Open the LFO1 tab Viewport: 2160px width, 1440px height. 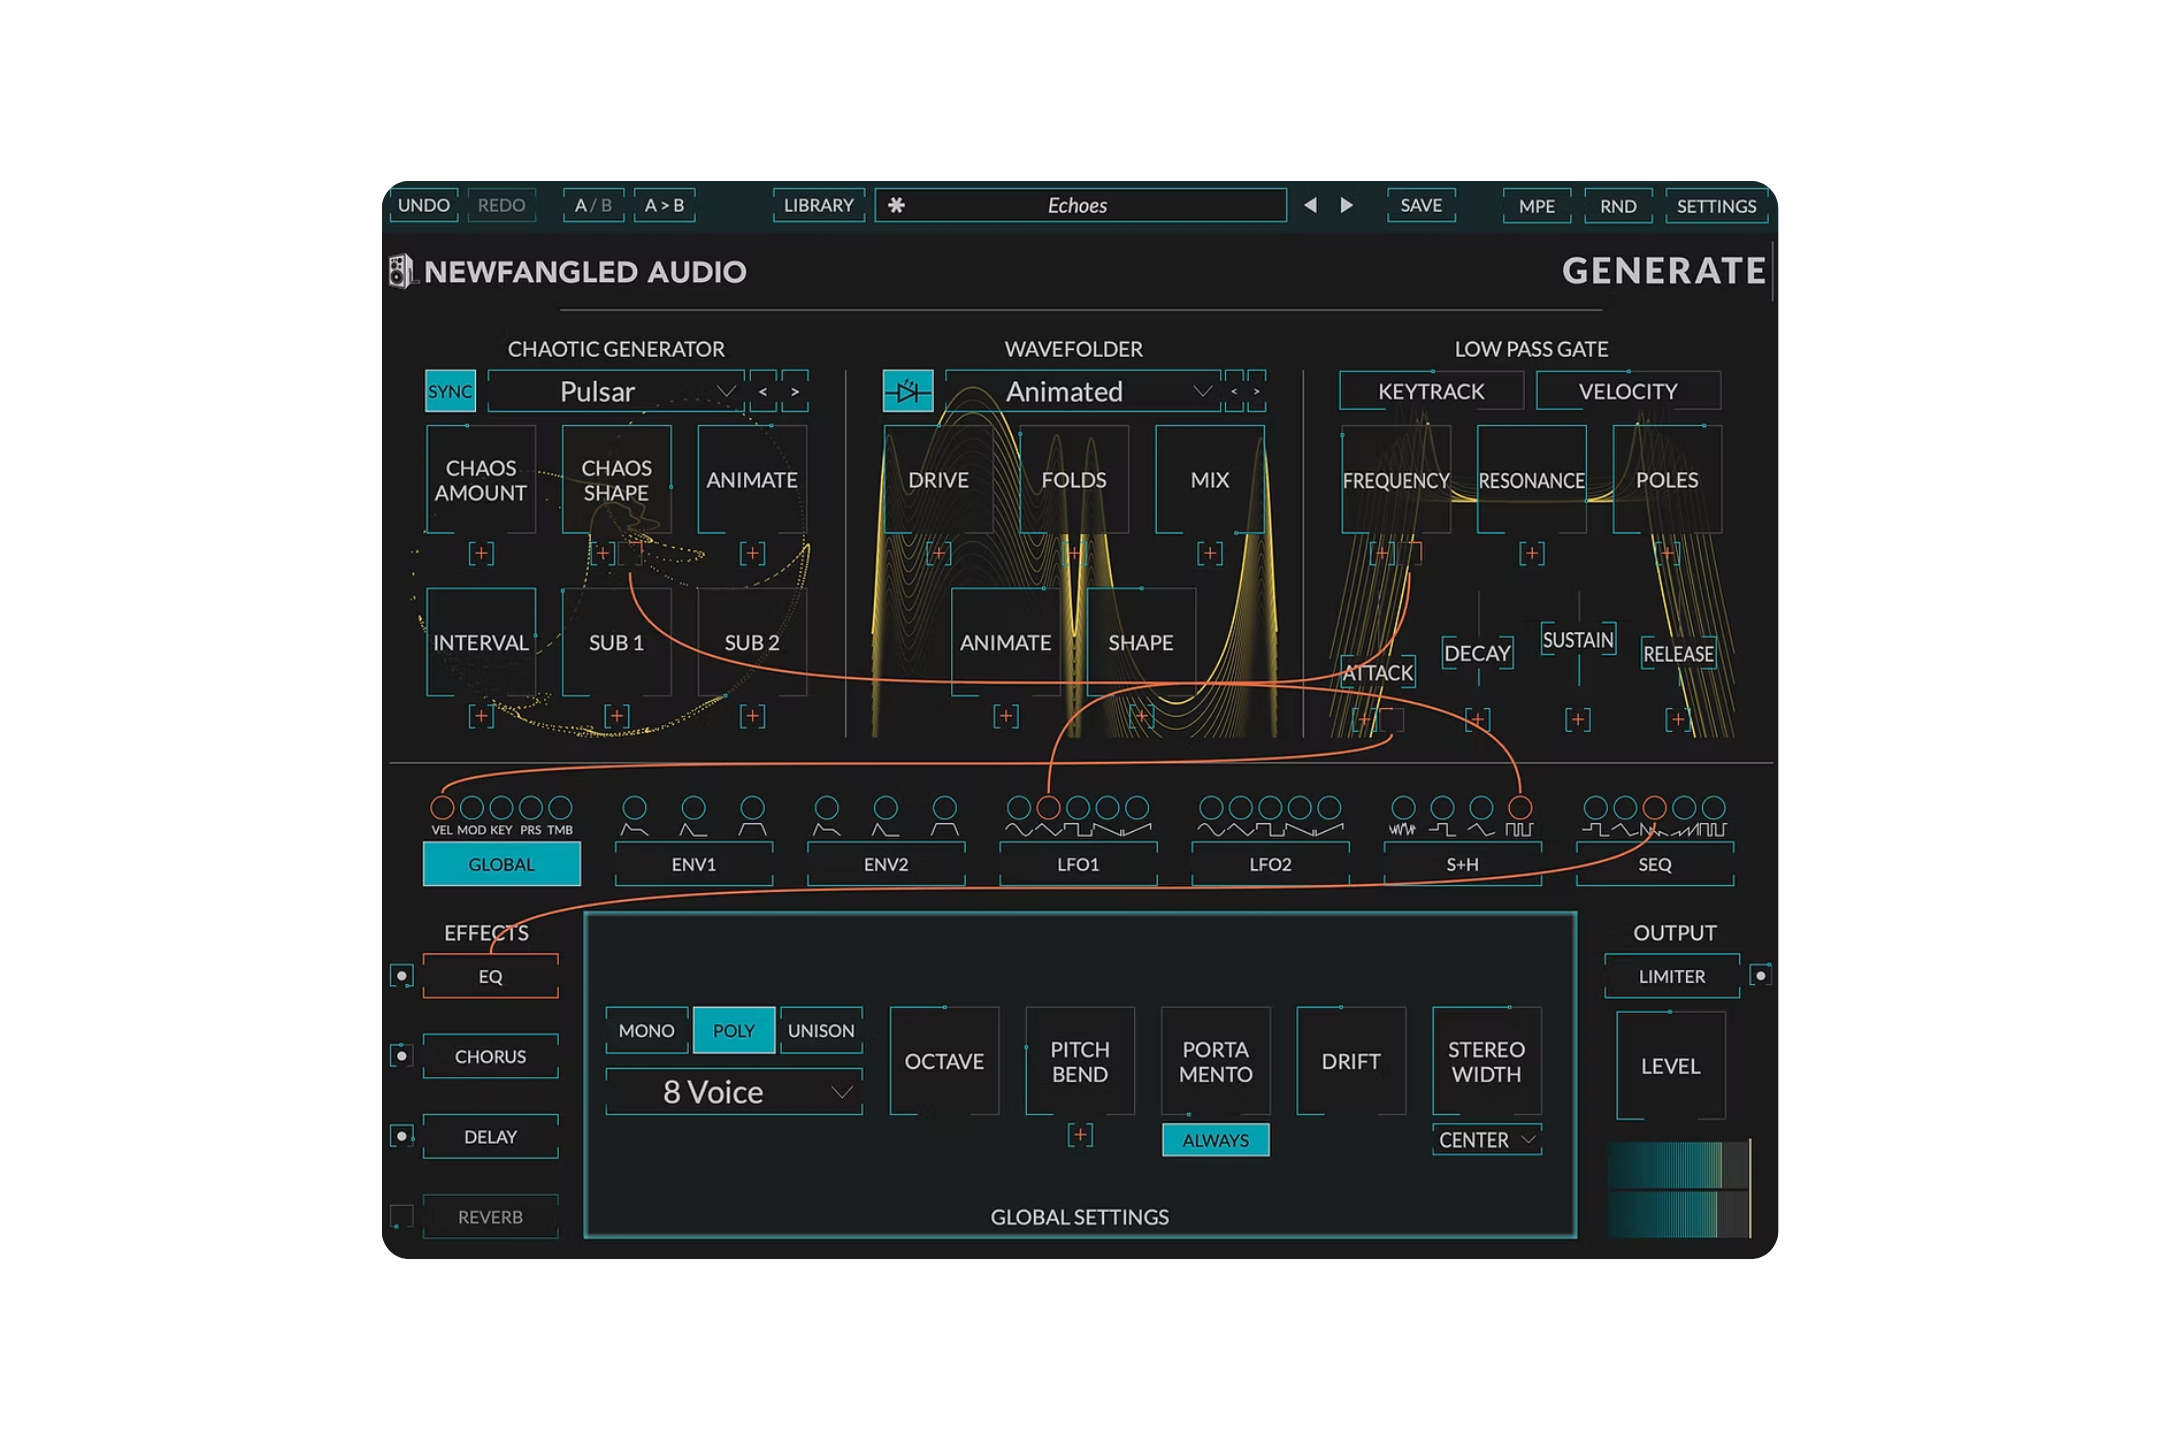coord(1078,864)
